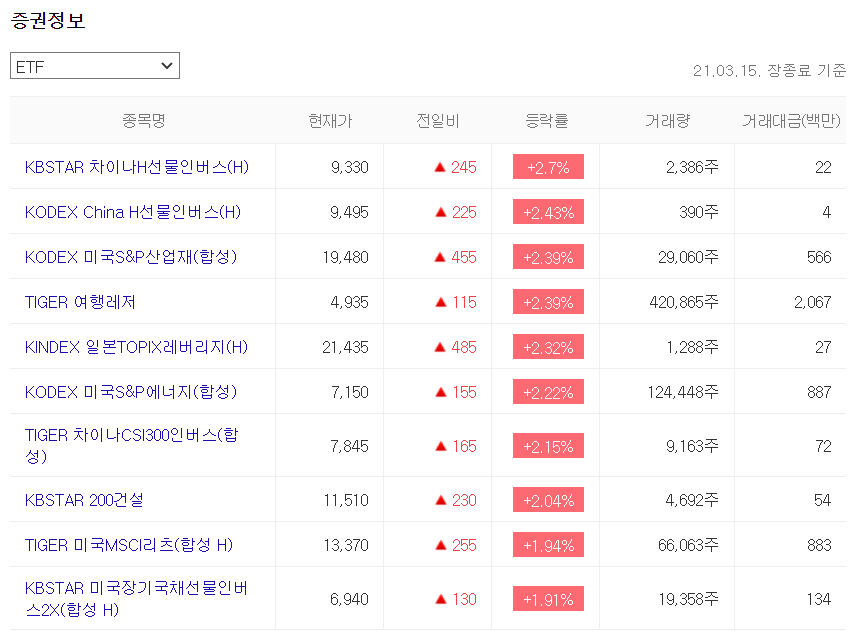Click current price 4,935

(x=350, y=302)
